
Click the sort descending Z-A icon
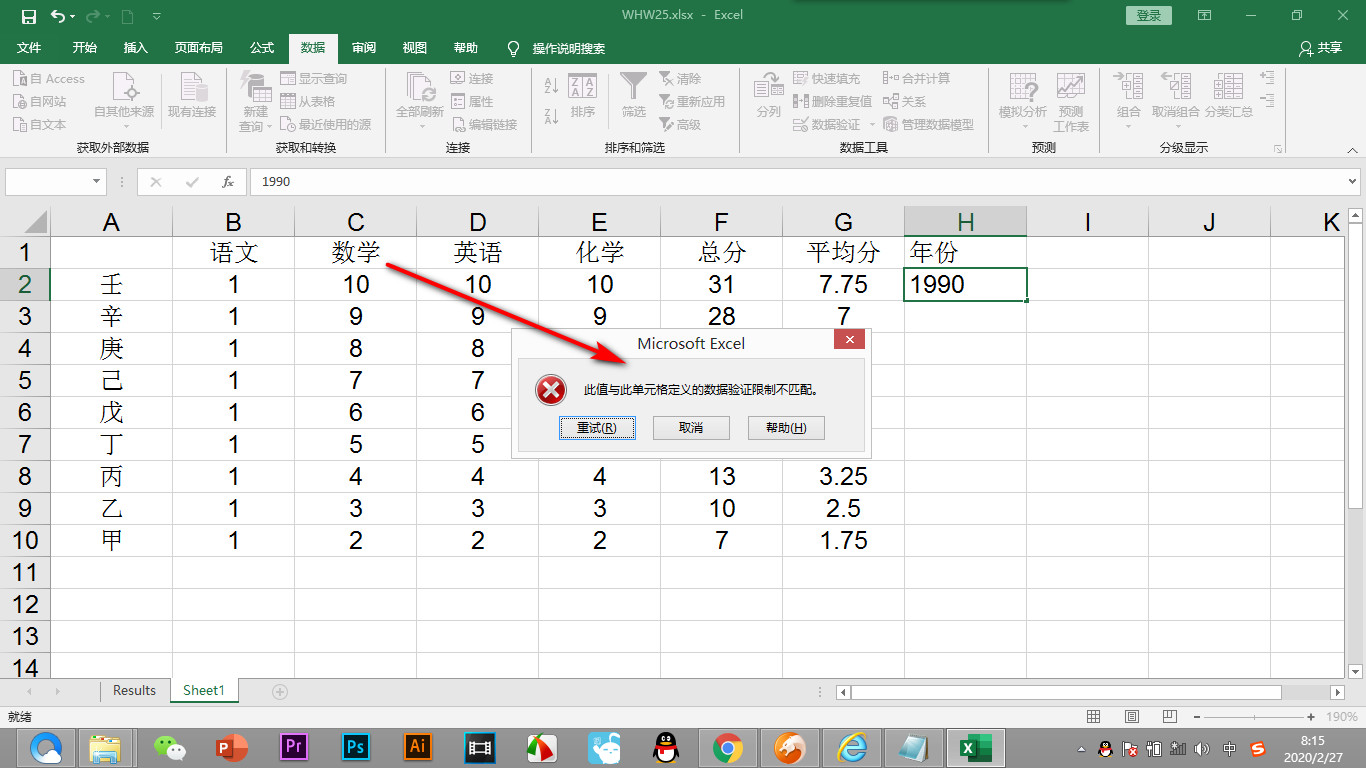pos(551,116)
